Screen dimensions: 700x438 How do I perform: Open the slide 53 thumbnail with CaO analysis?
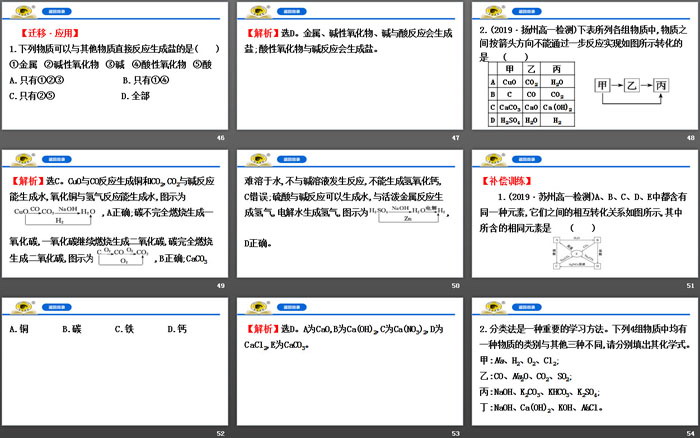[349, 367]
